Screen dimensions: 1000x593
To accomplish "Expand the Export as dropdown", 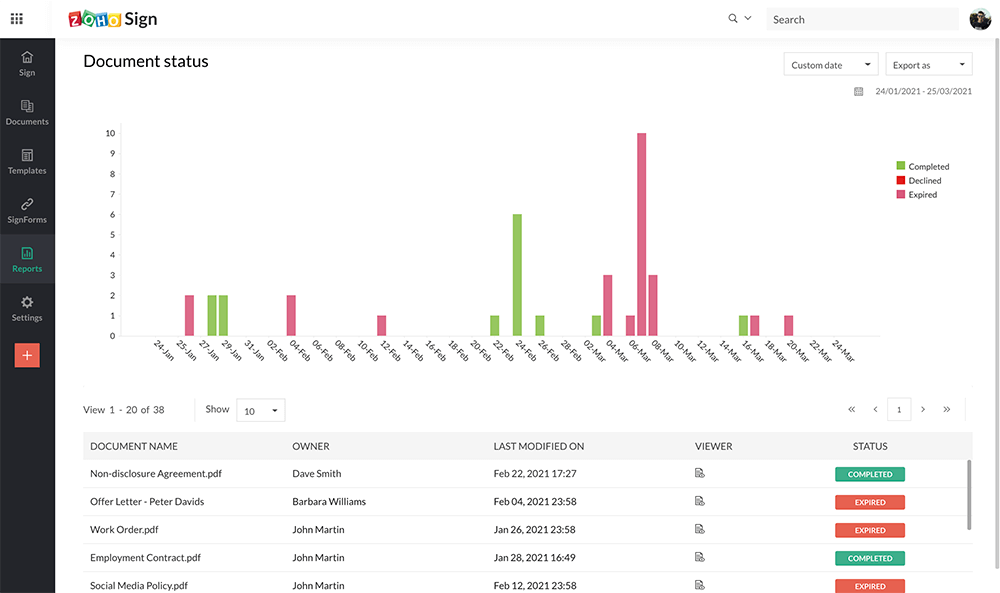I will coord(929,64).
